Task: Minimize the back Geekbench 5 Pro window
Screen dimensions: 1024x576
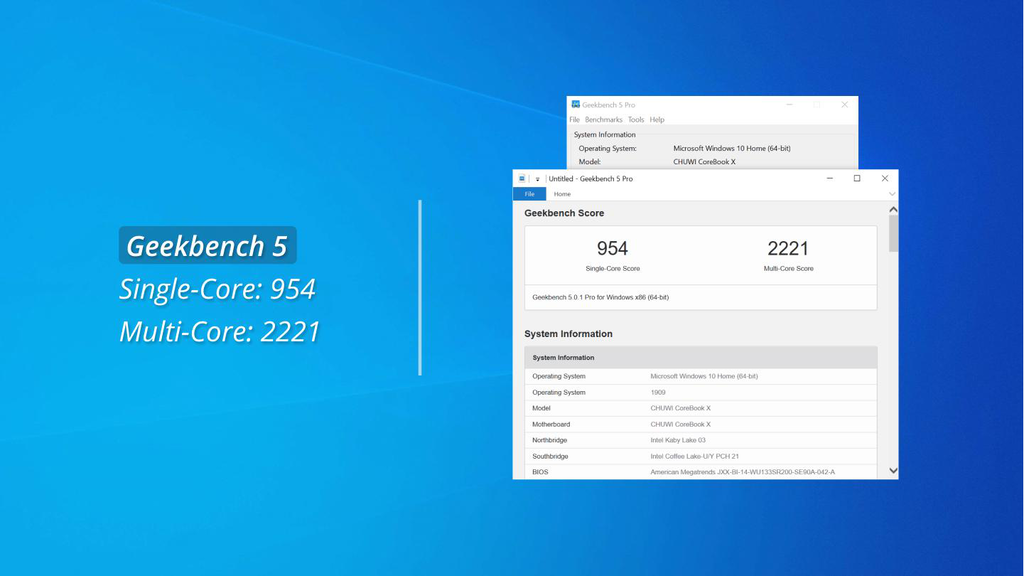Action: (790, 104)
